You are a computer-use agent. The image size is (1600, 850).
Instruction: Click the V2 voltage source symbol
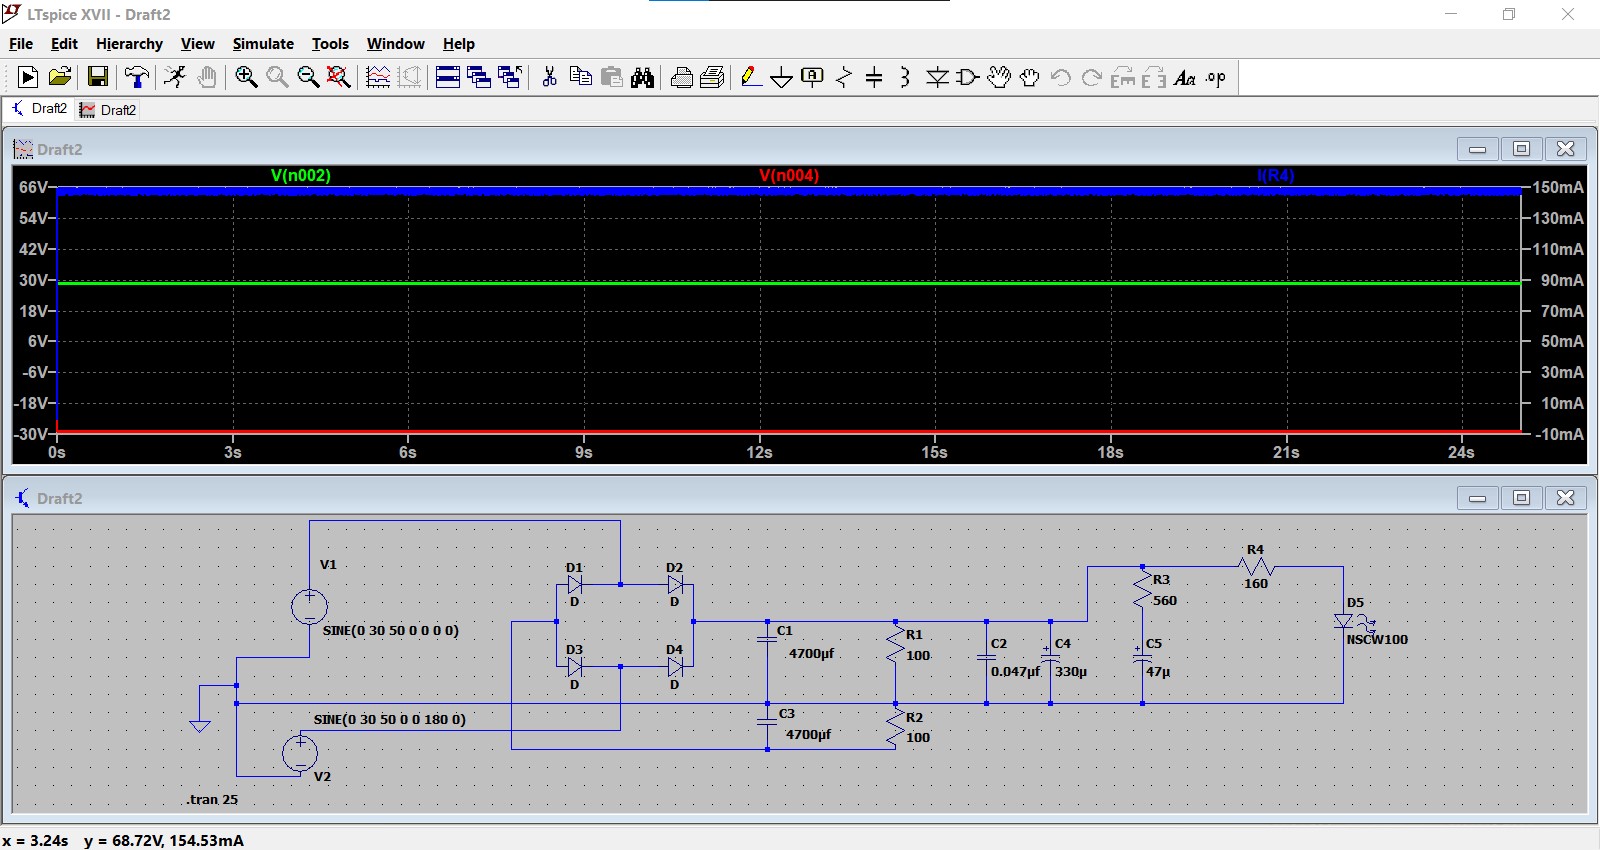[x=300, y=752]
